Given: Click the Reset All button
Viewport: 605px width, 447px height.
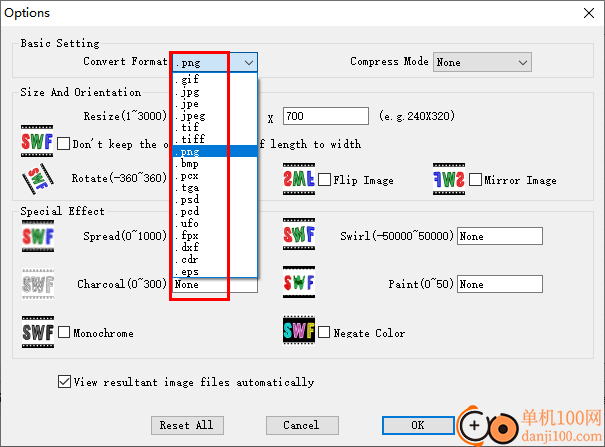Looking at the screenshot, I should 187,425.
